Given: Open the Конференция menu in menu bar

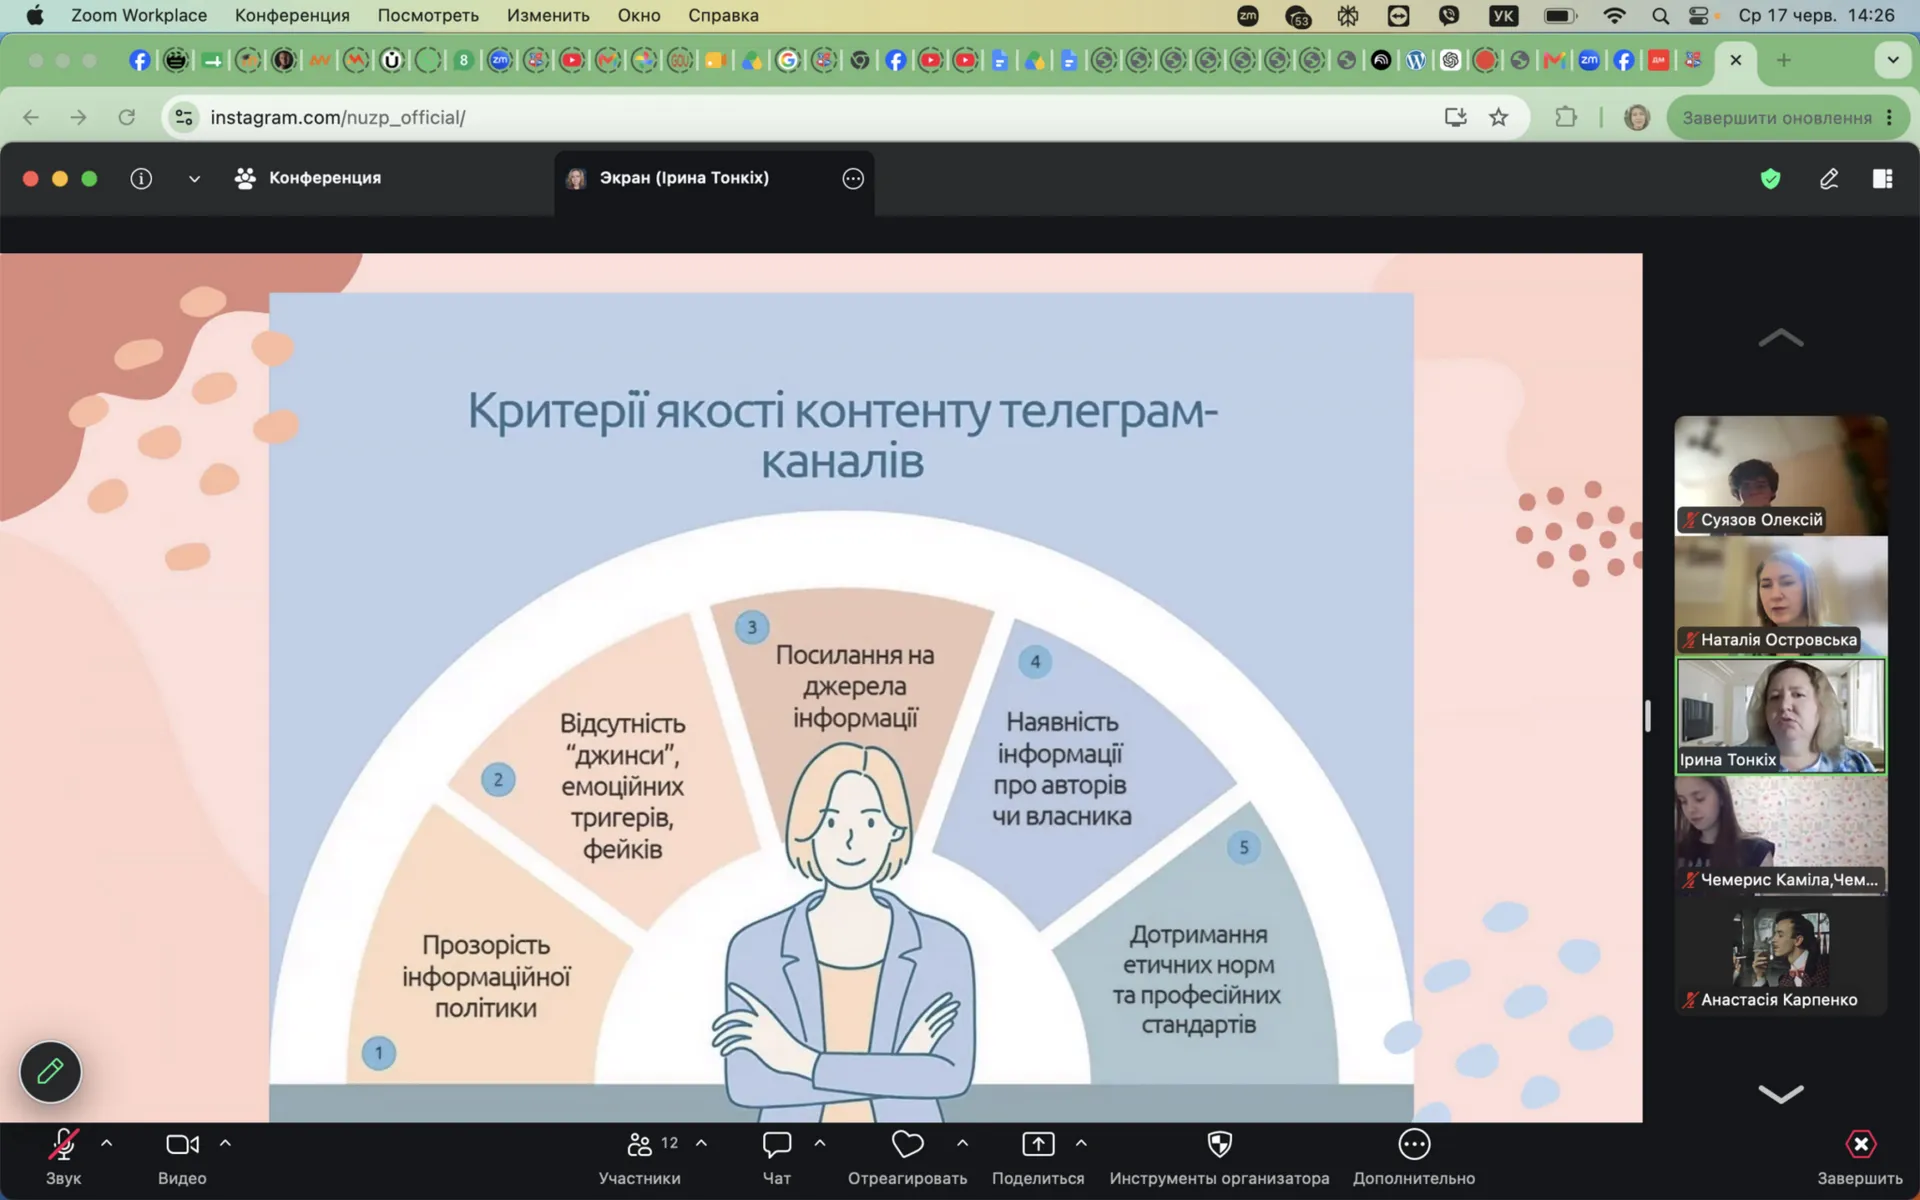Looking at the screenshot, I should 292,15.
